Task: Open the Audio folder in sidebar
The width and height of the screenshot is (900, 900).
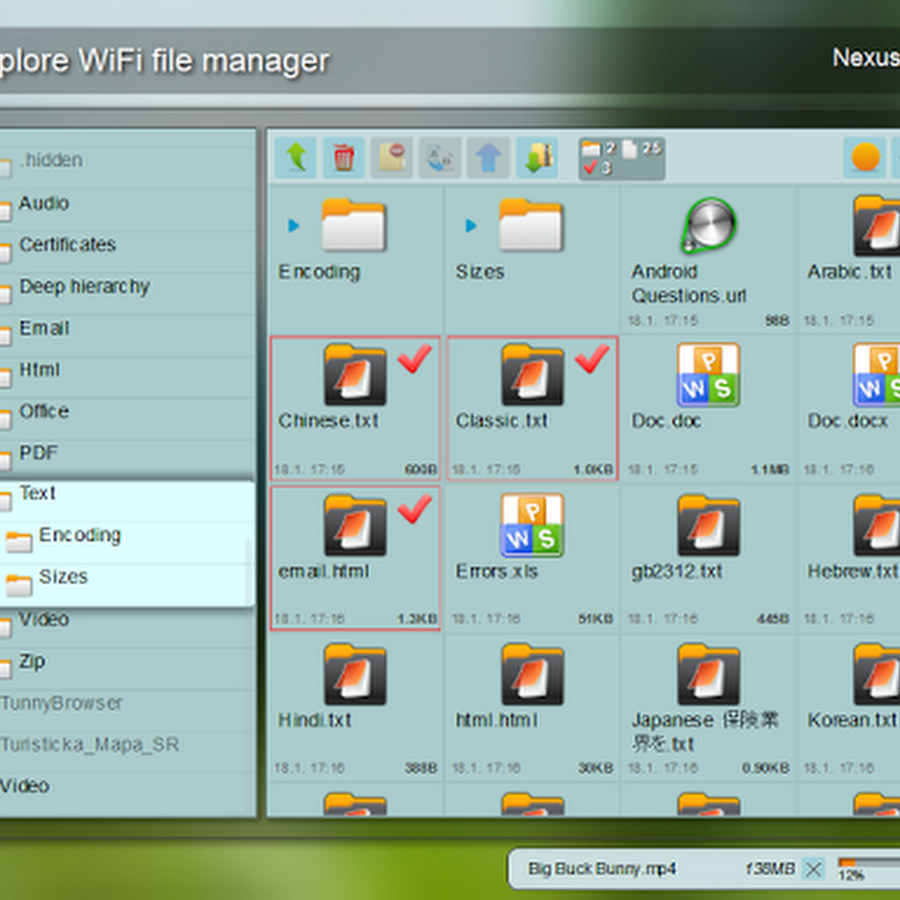Action: [x=45, y=203]
